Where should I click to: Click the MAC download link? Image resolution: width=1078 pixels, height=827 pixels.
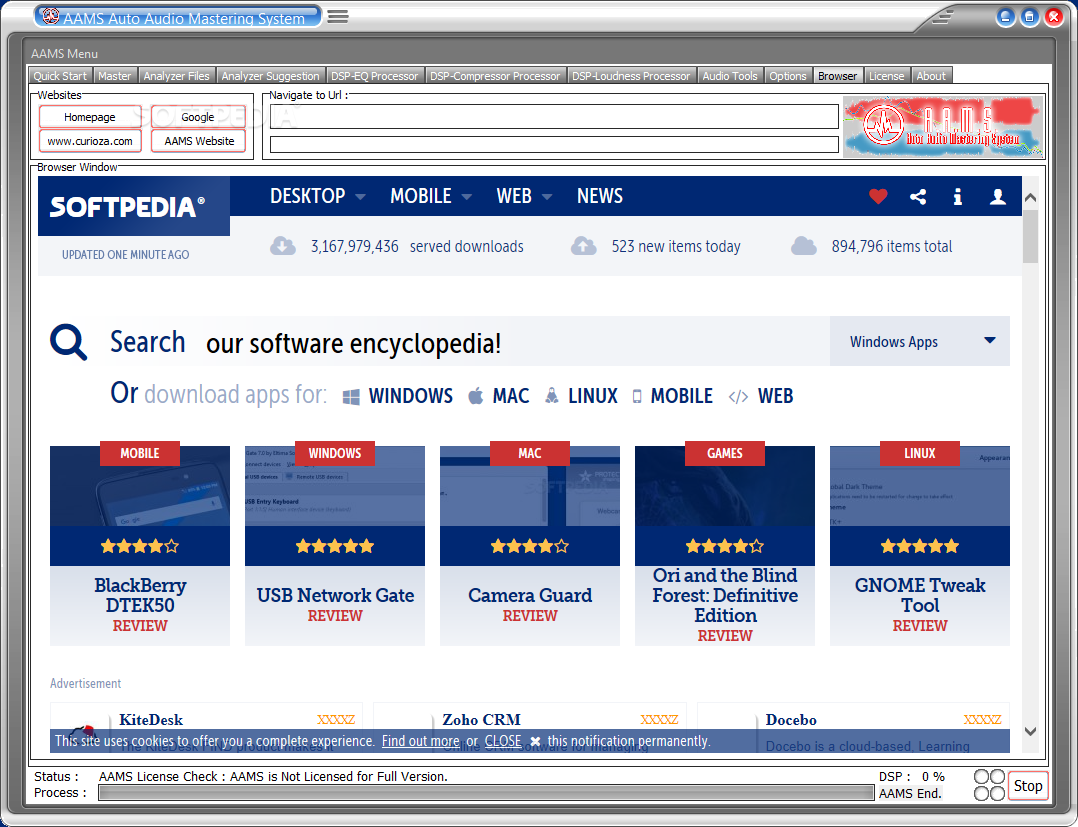511,396
